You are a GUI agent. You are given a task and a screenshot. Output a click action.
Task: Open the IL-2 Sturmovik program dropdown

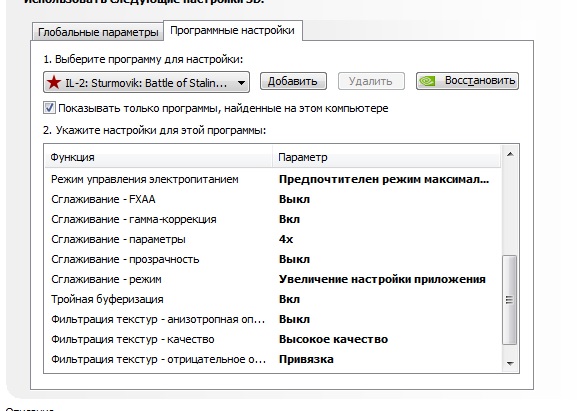pos(146,82)
